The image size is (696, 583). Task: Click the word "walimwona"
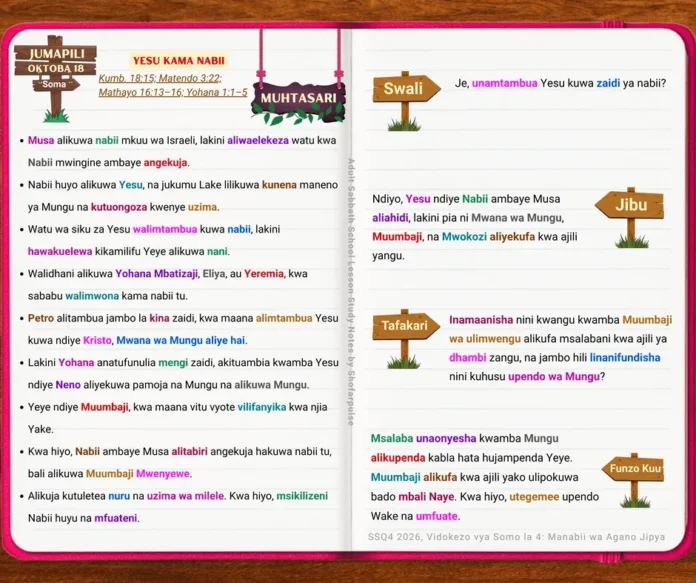pyautogui.click(x=92, y=296)
